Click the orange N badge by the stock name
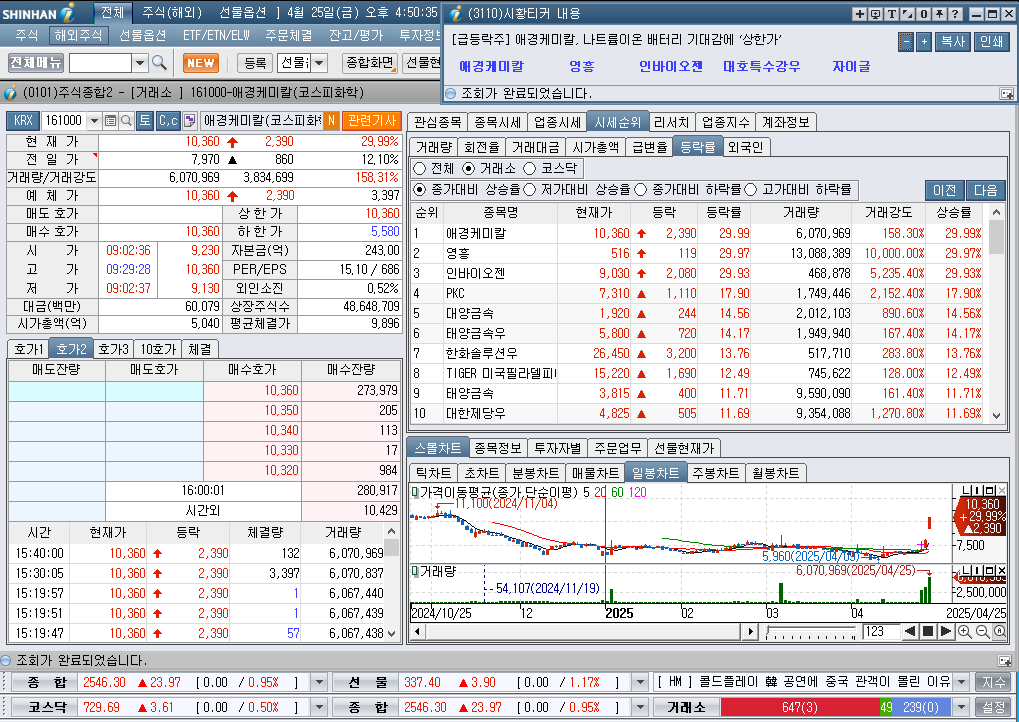This screenshot has height=722, width=1019. [x=331, y=121]
